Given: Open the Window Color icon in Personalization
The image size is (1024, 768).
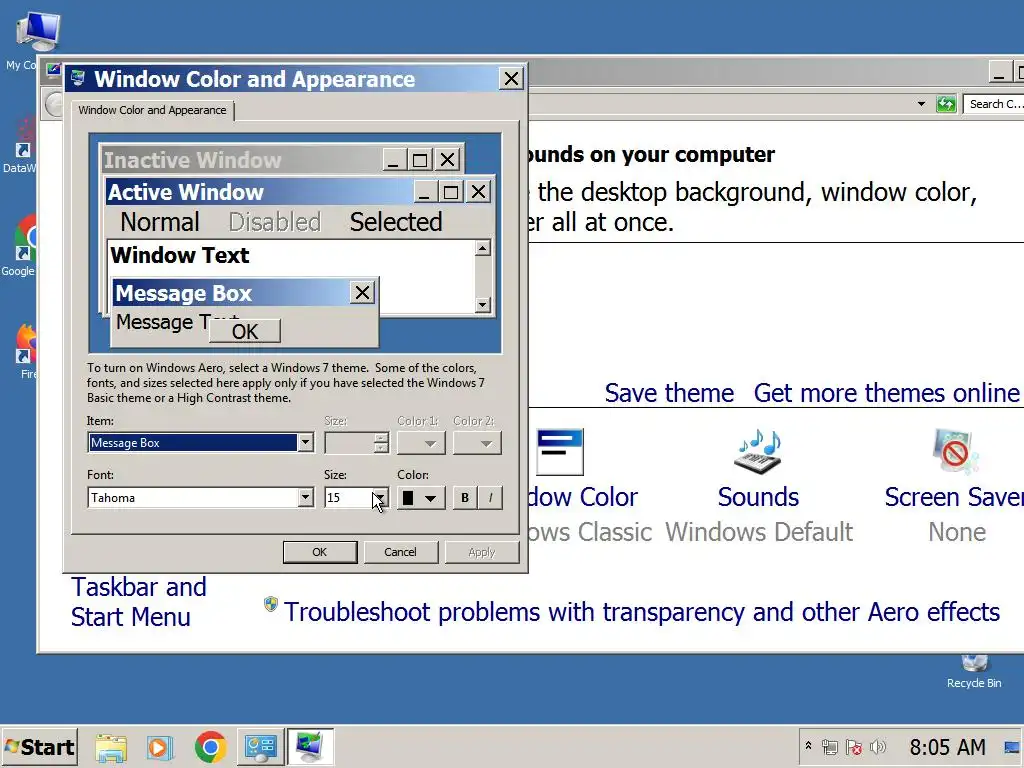Looking at the screenshot, I should [x=560, y=452].
